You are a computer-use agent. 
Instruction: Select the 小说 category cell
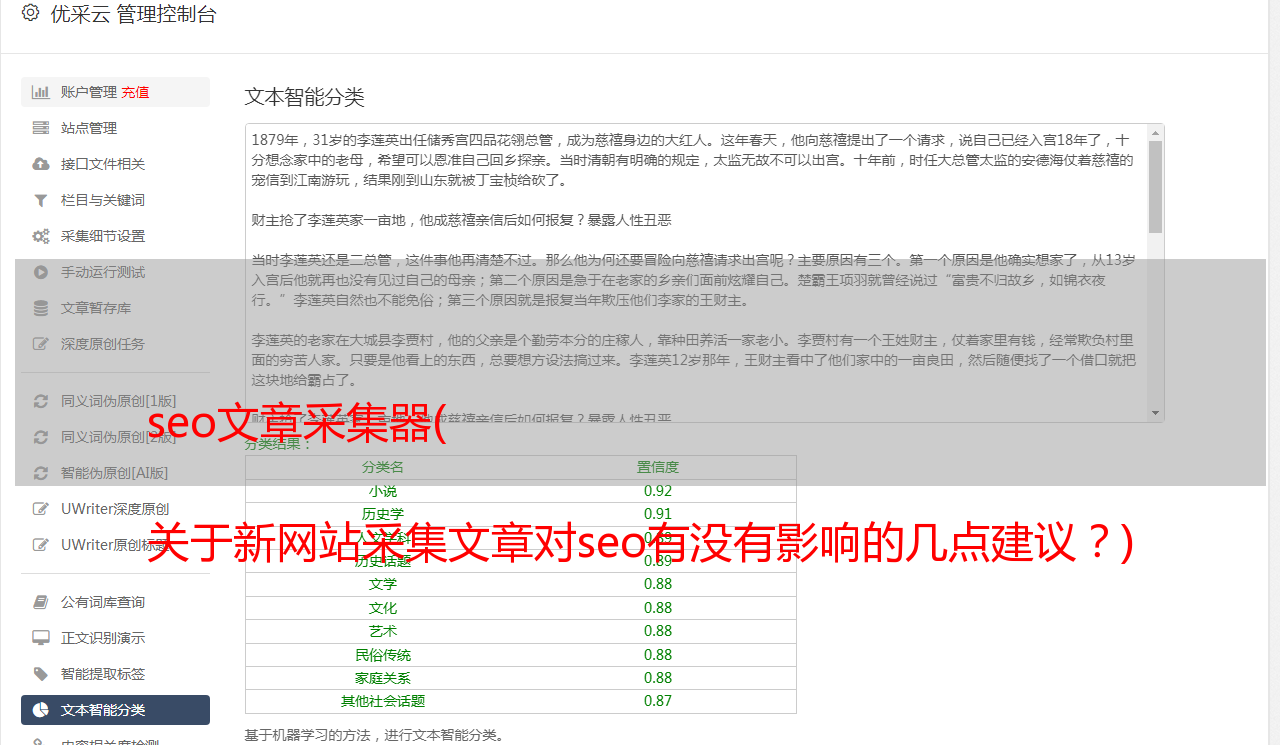pyautogui.click(x=383, y=491)
